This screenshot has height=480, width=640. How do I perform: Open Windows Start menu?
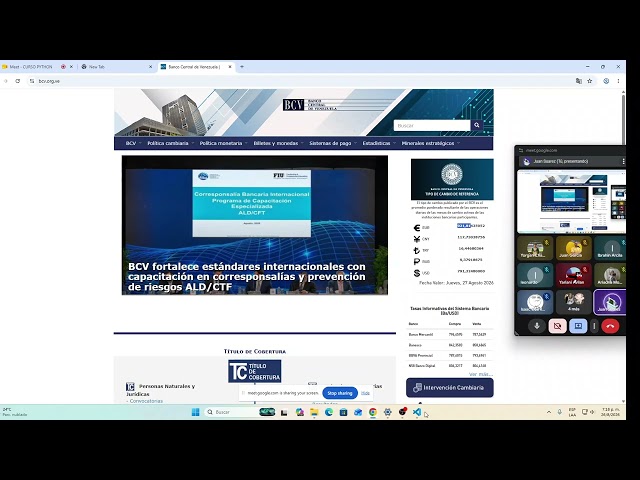[x=196, y=412]
